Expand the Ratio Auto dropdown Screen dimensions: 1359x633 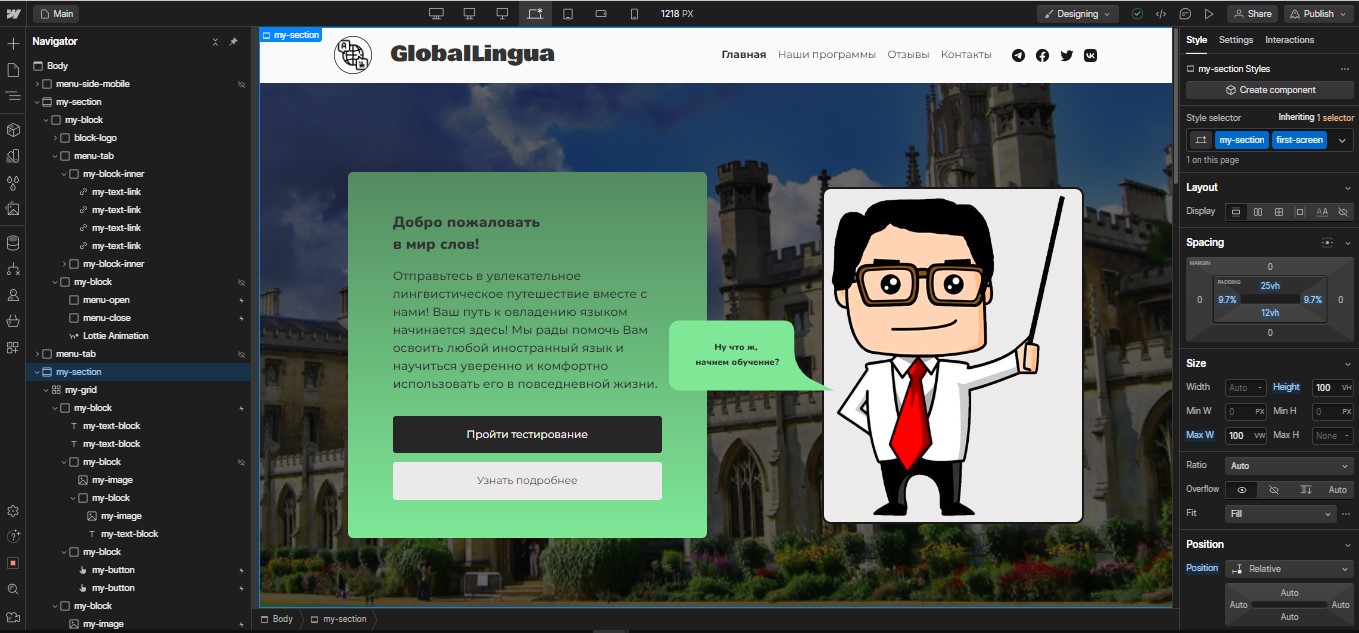[1289, 466]
